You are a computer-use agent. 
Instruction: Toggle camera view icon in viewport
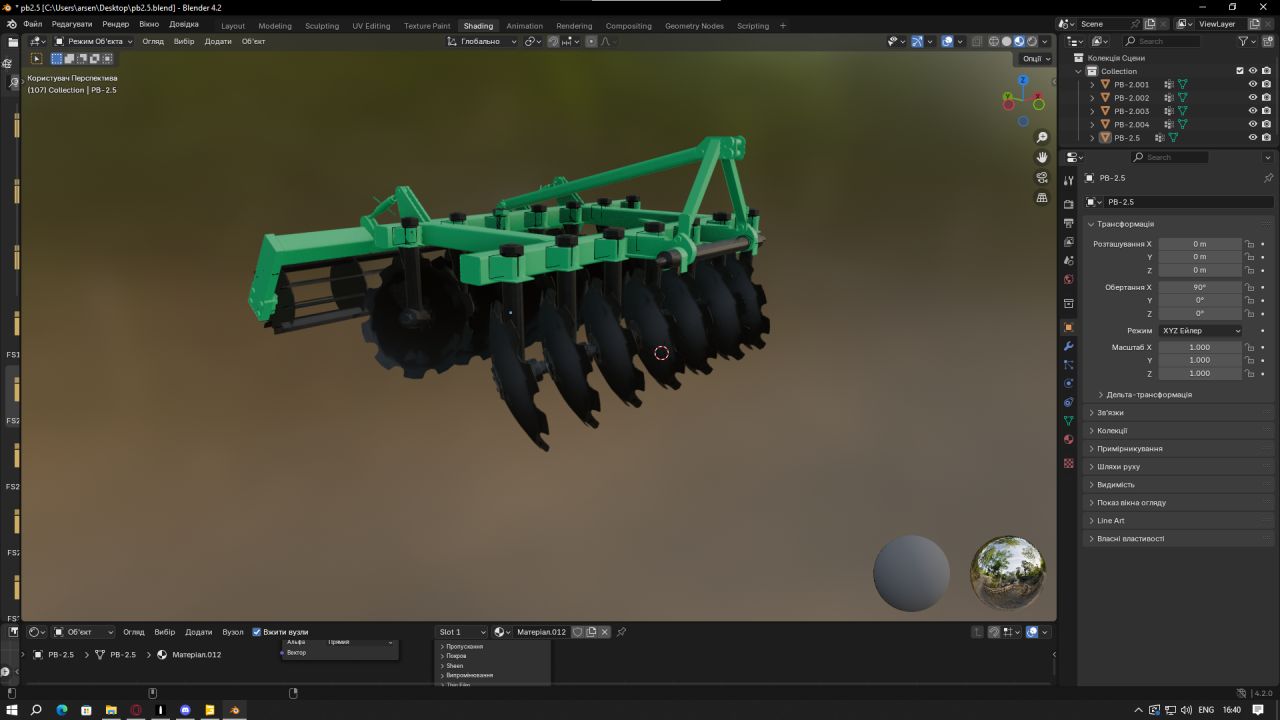(1041, 177)
